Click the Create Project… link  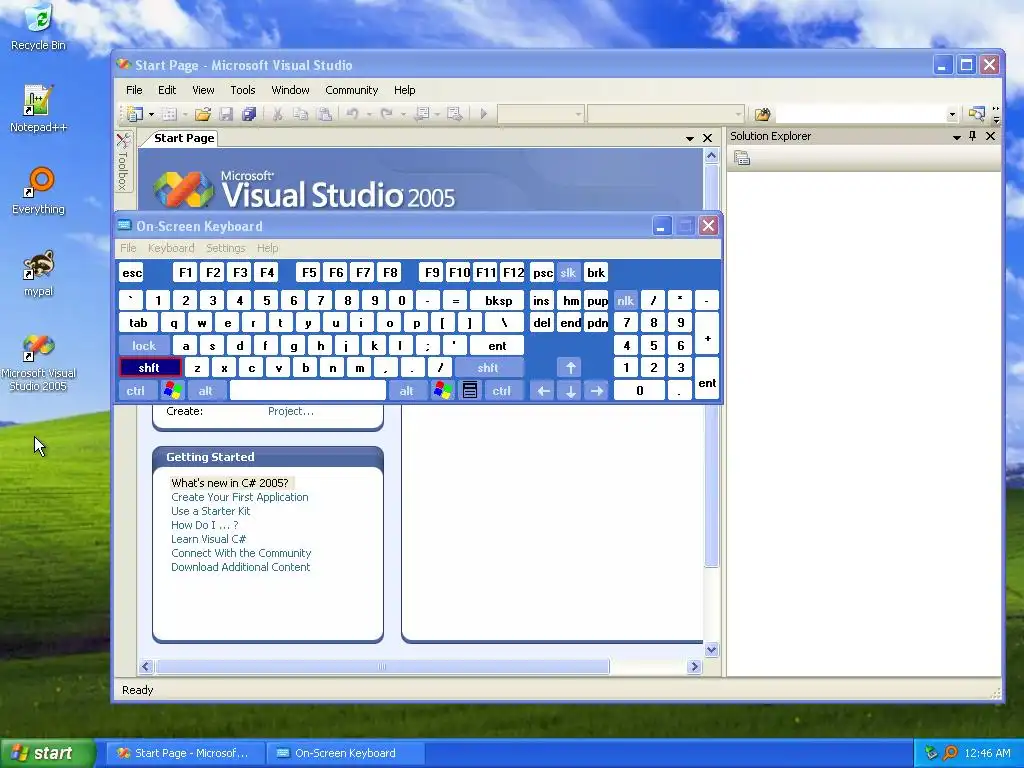(291, 411)
